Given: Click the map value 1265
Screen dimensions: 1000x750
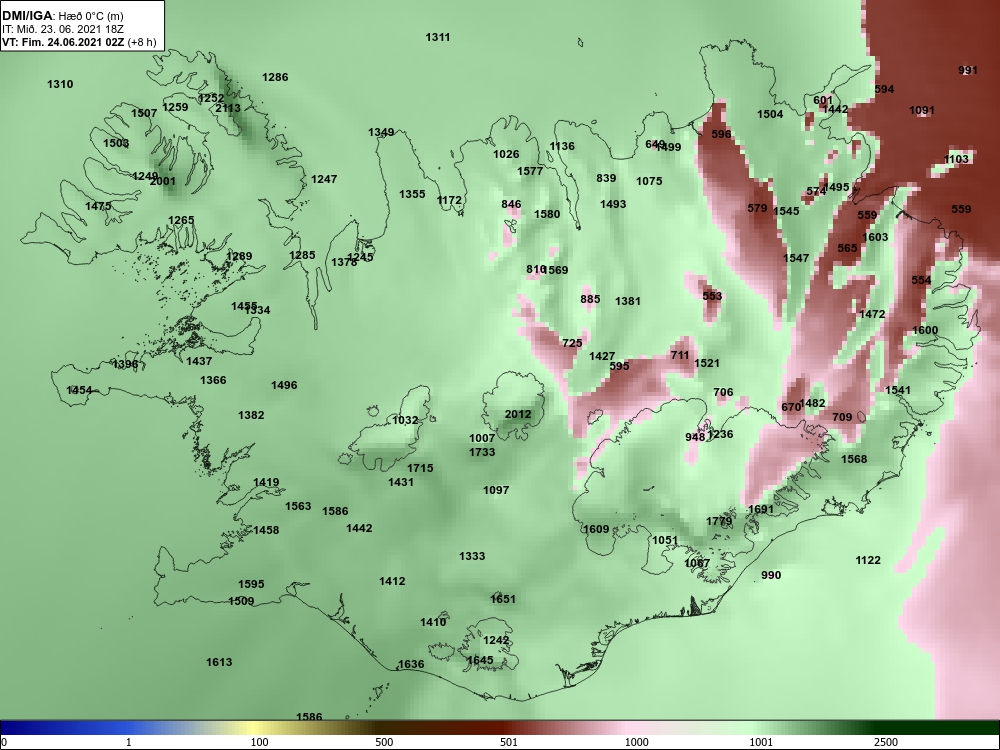Looking at the screenshot, I should (181, 220).
